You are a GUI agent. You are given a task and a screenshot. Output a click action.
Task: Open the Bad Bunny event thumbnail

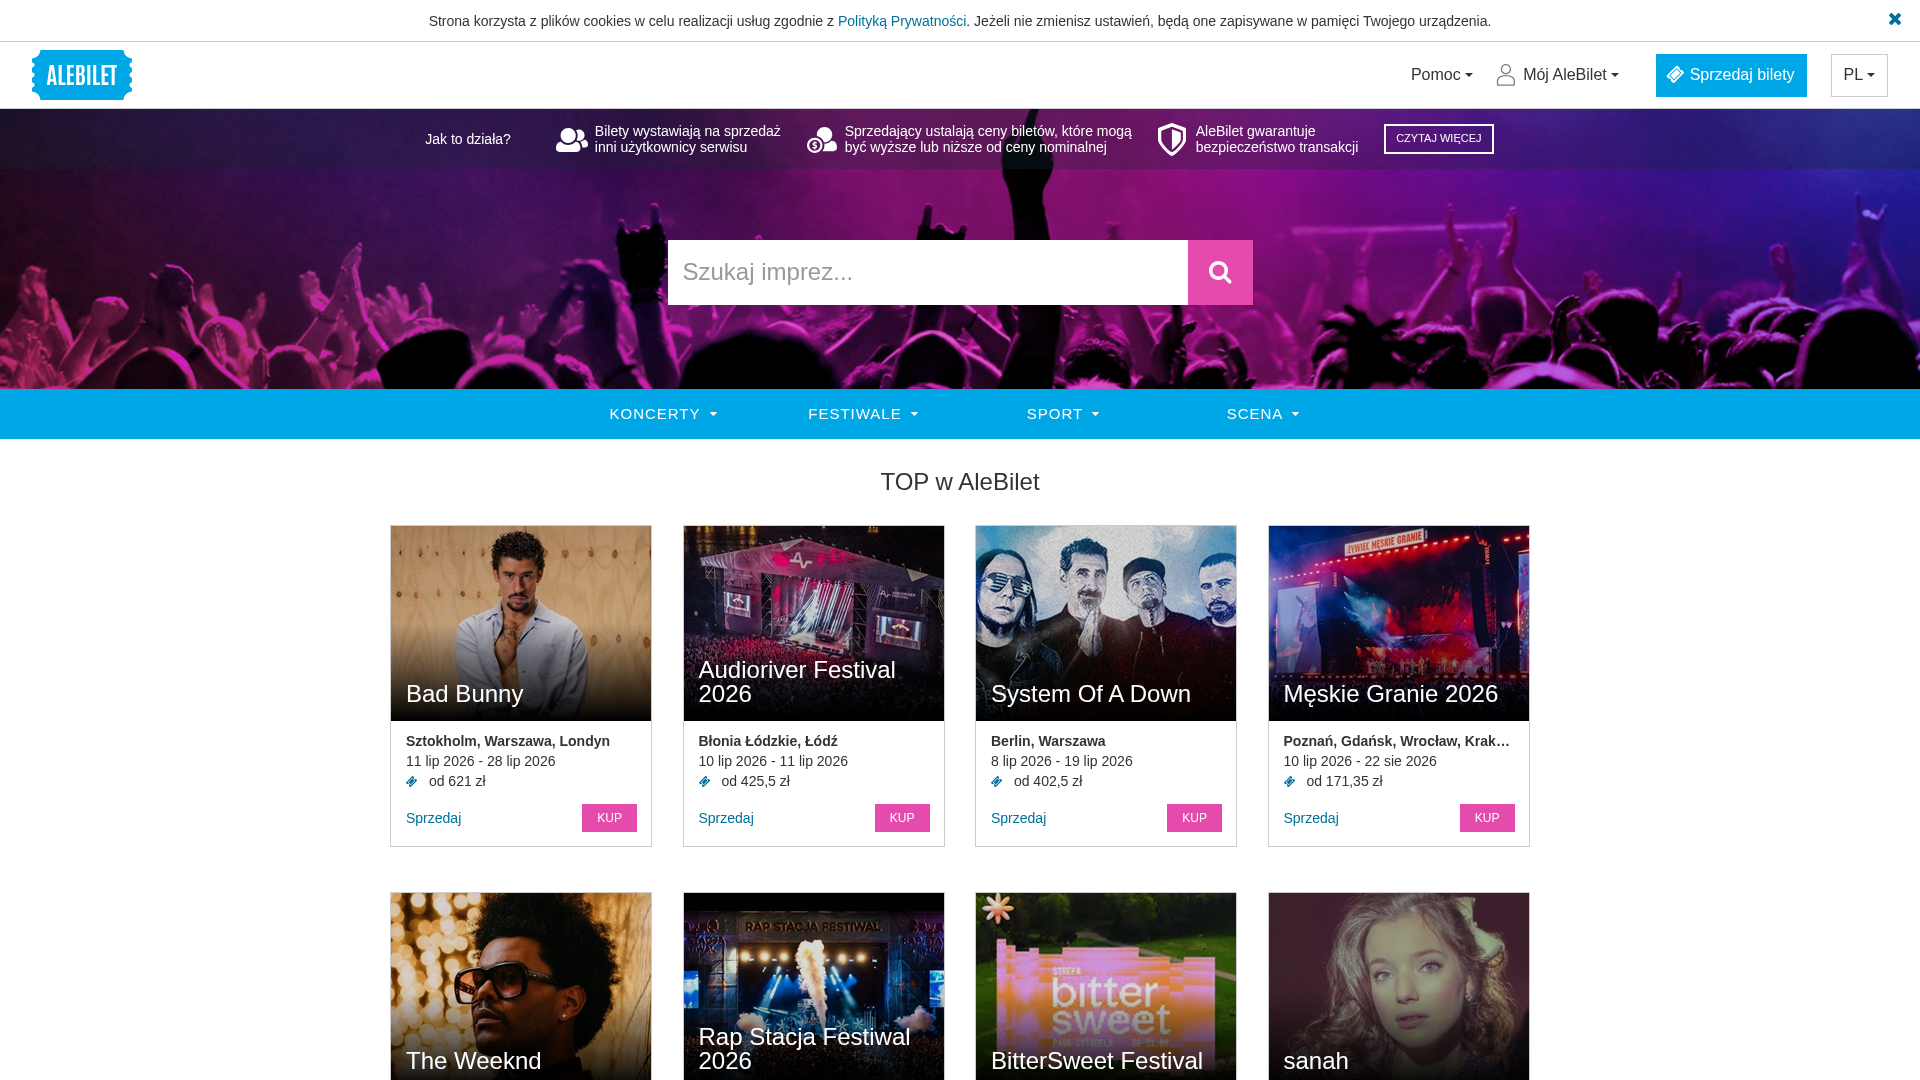[x=521, y=623]
